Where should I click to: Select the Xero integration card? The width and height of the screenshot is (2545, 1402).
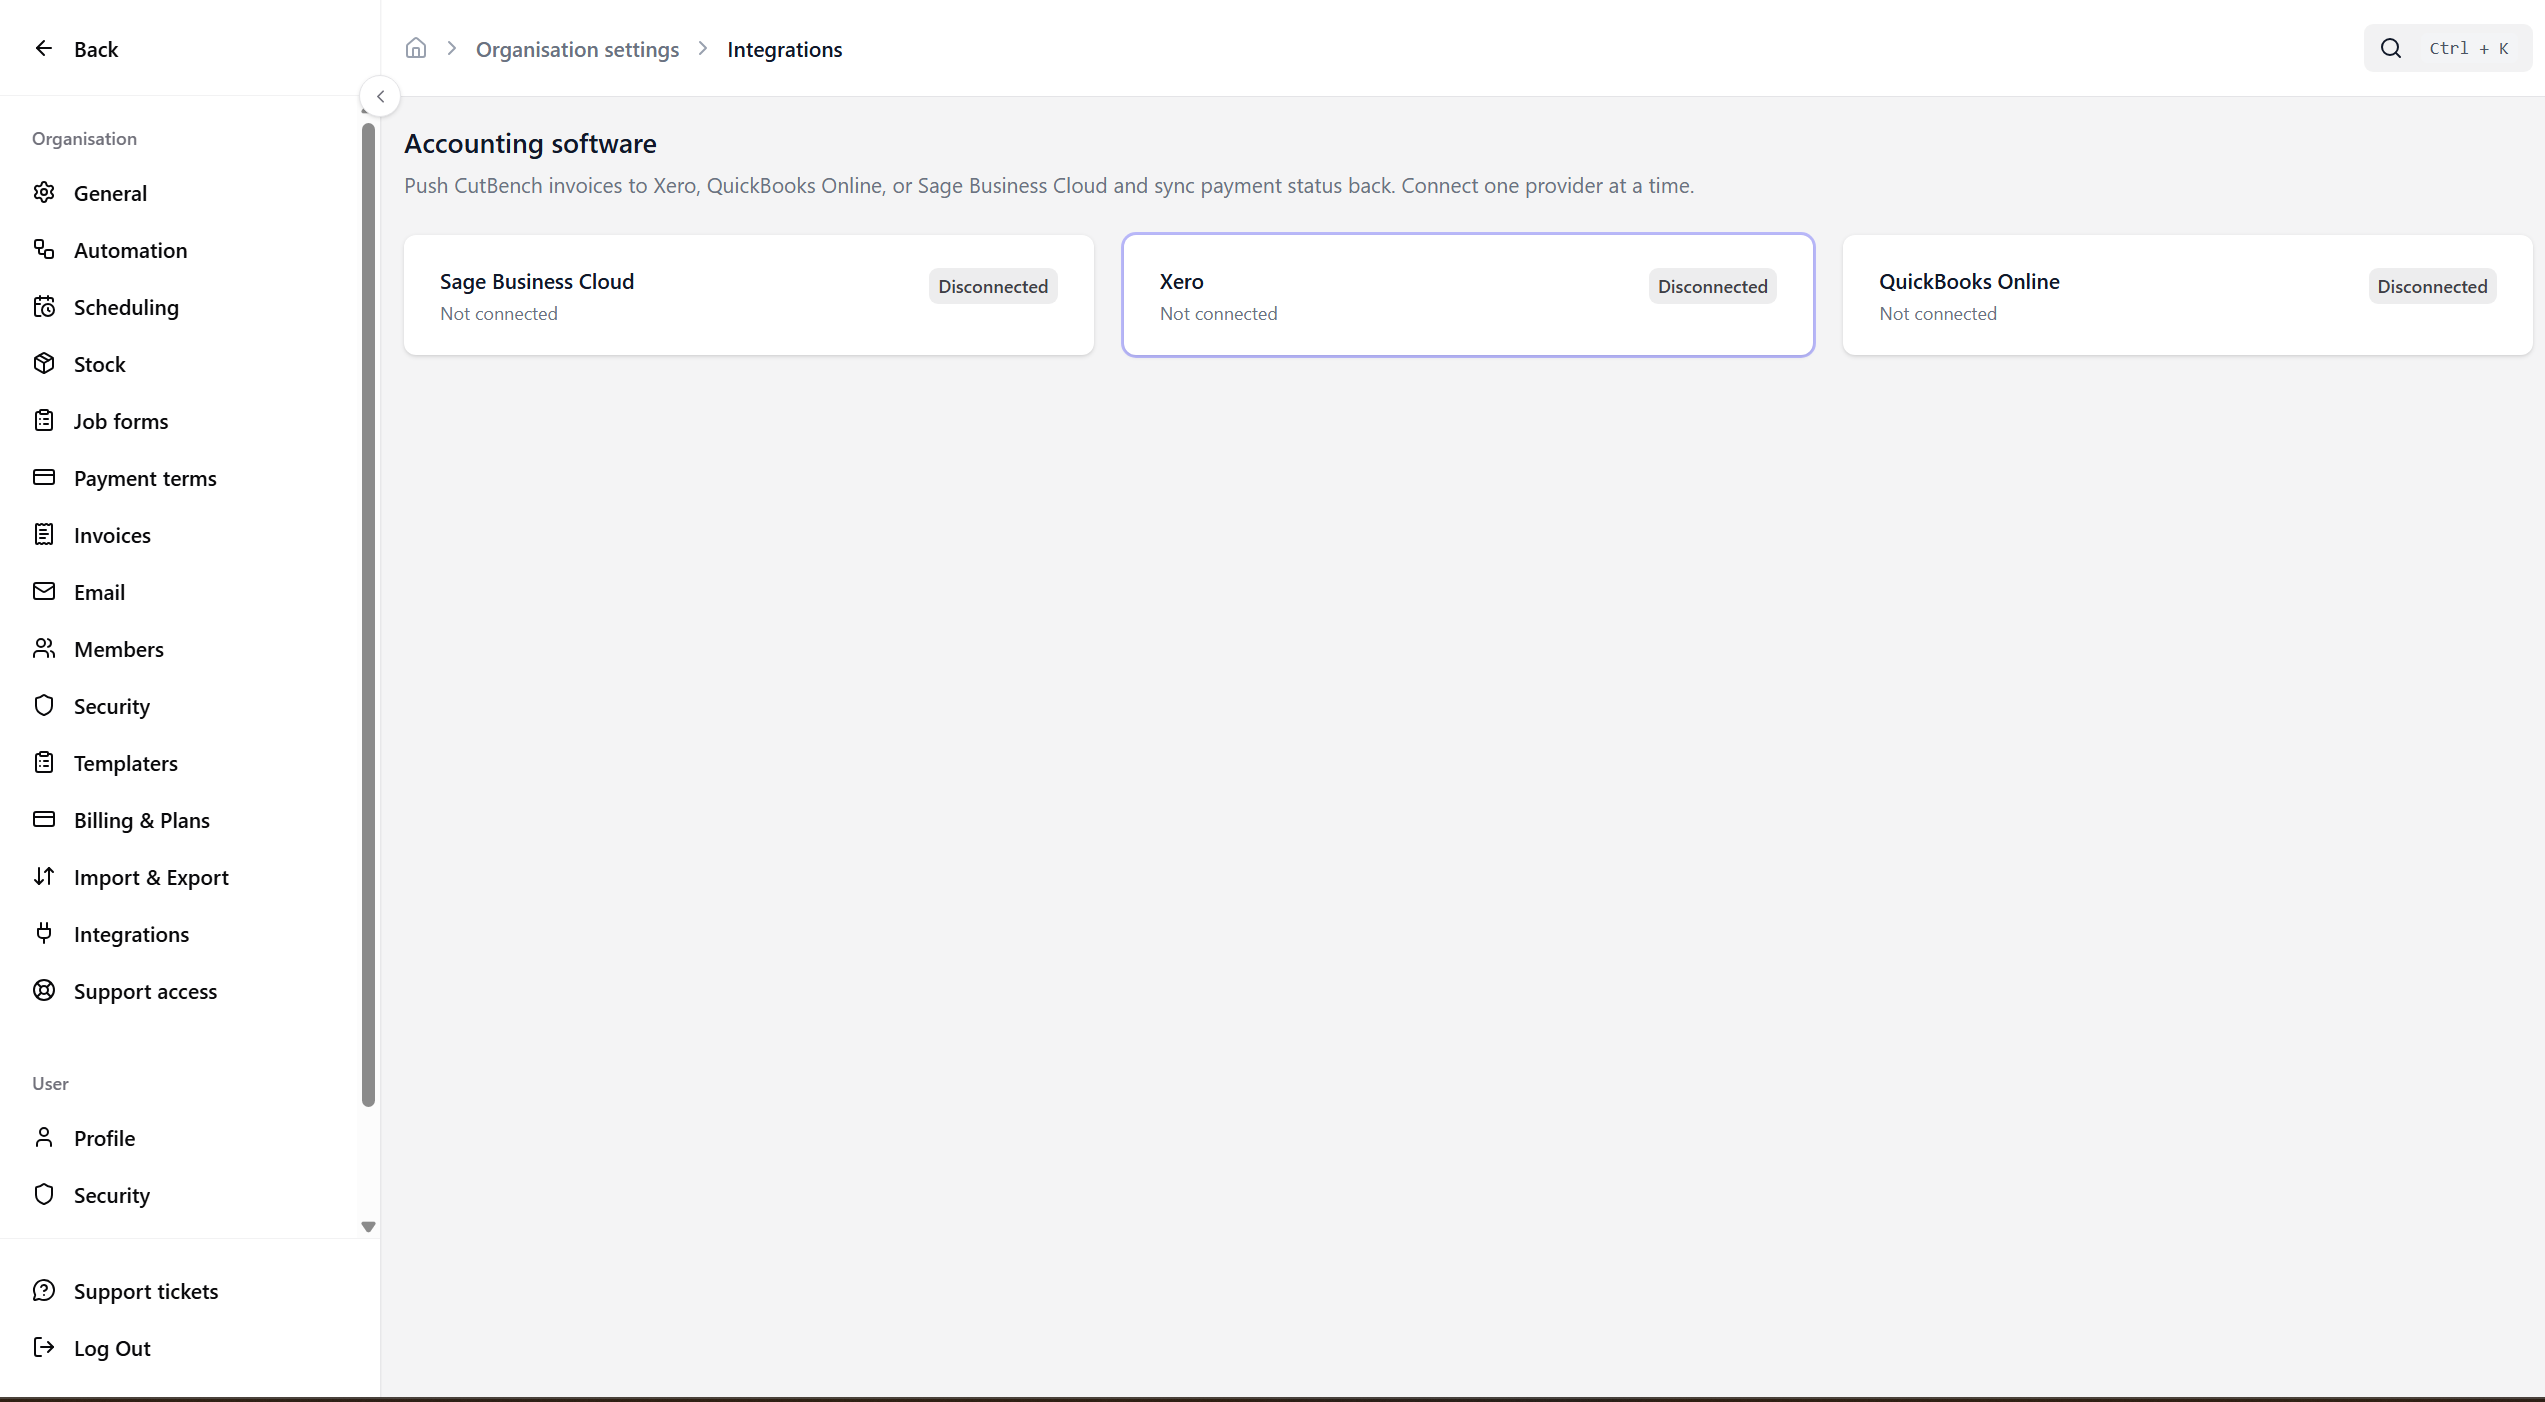(x=1468, y=295)
